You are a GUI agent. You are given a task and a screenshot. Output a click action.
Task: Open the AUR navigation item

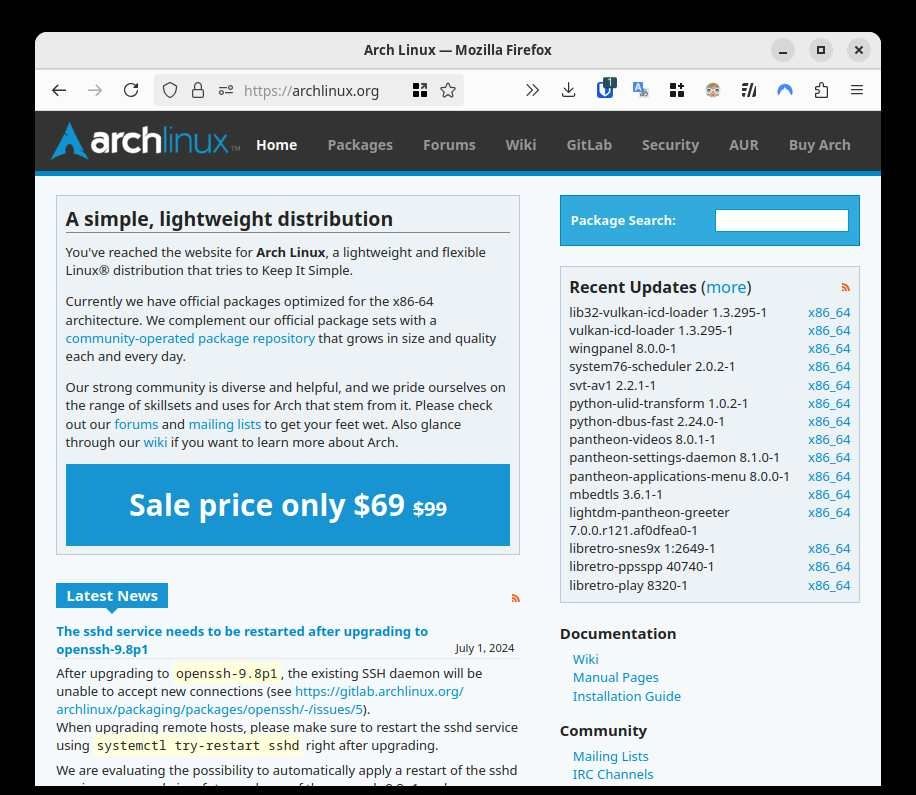(744, 145)
